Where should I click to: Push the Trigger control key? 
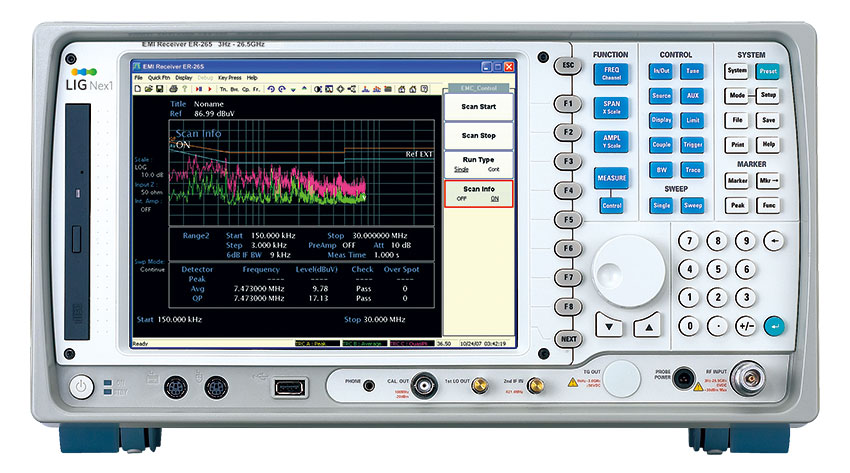tap(693, 145)
